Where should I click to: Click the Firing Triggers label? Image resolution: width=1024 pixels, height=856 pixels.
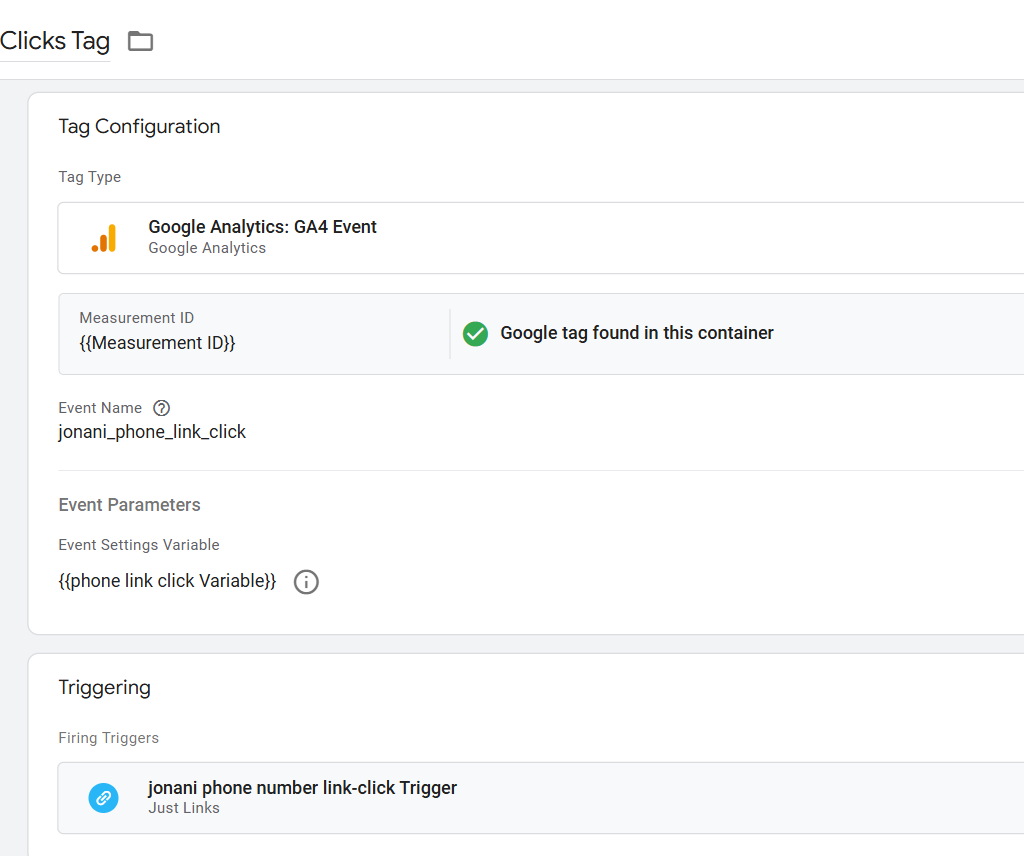[108, 737]
